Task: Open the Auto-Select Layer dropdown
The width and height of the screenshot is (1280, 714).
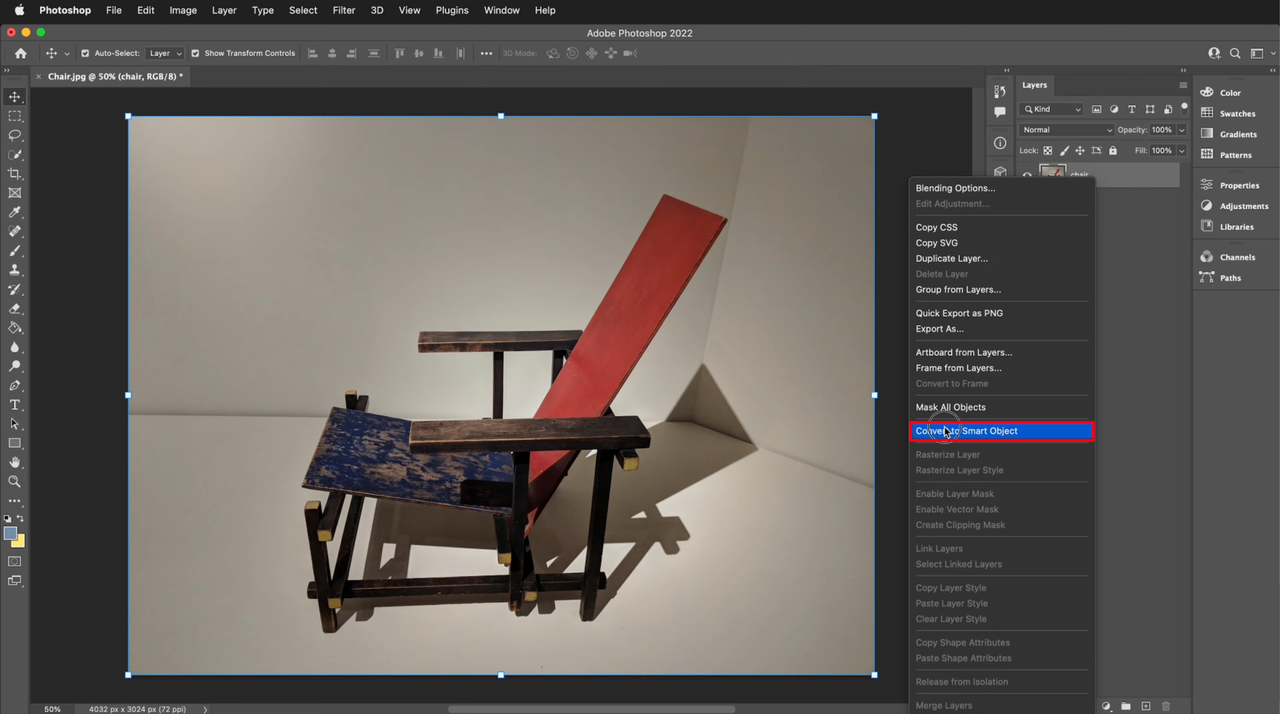Action: pyautogui.click(x=165, y=53)
